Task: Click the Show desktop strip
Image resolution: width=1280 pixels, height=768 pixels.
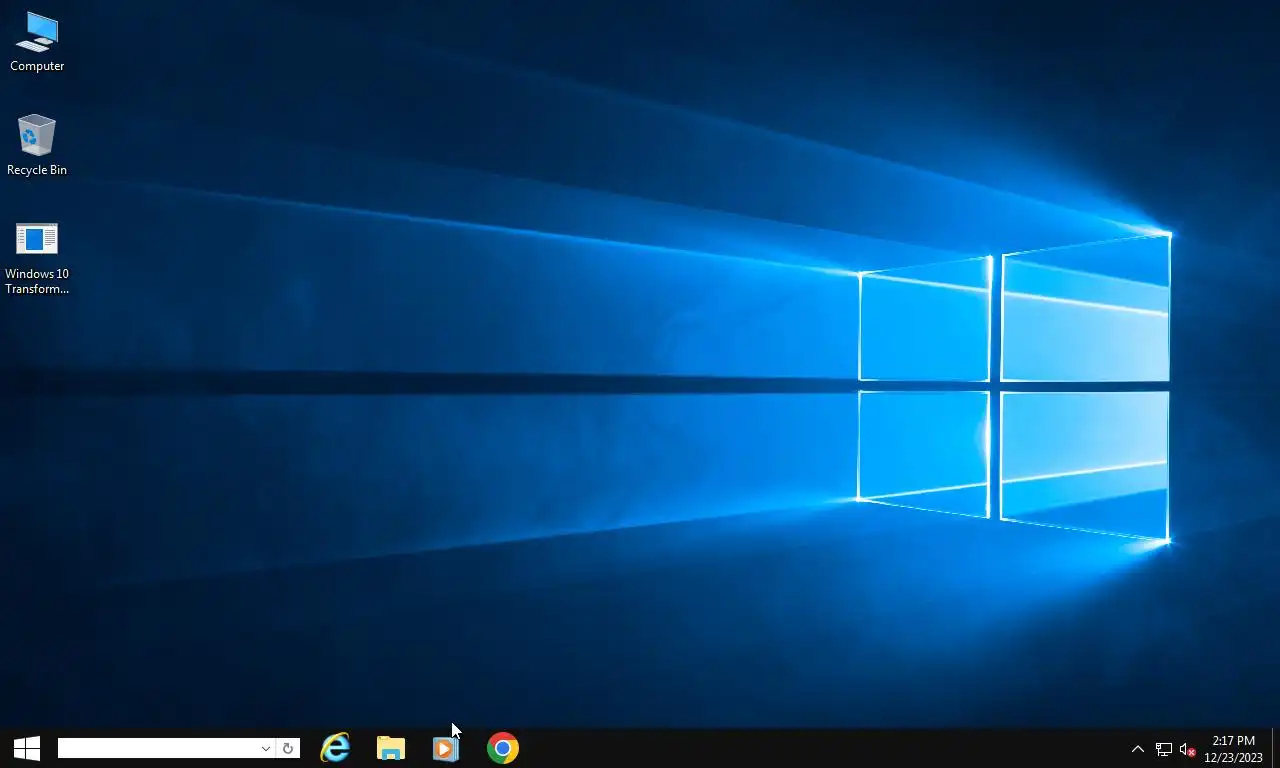Action: (x=1276, y=748)
